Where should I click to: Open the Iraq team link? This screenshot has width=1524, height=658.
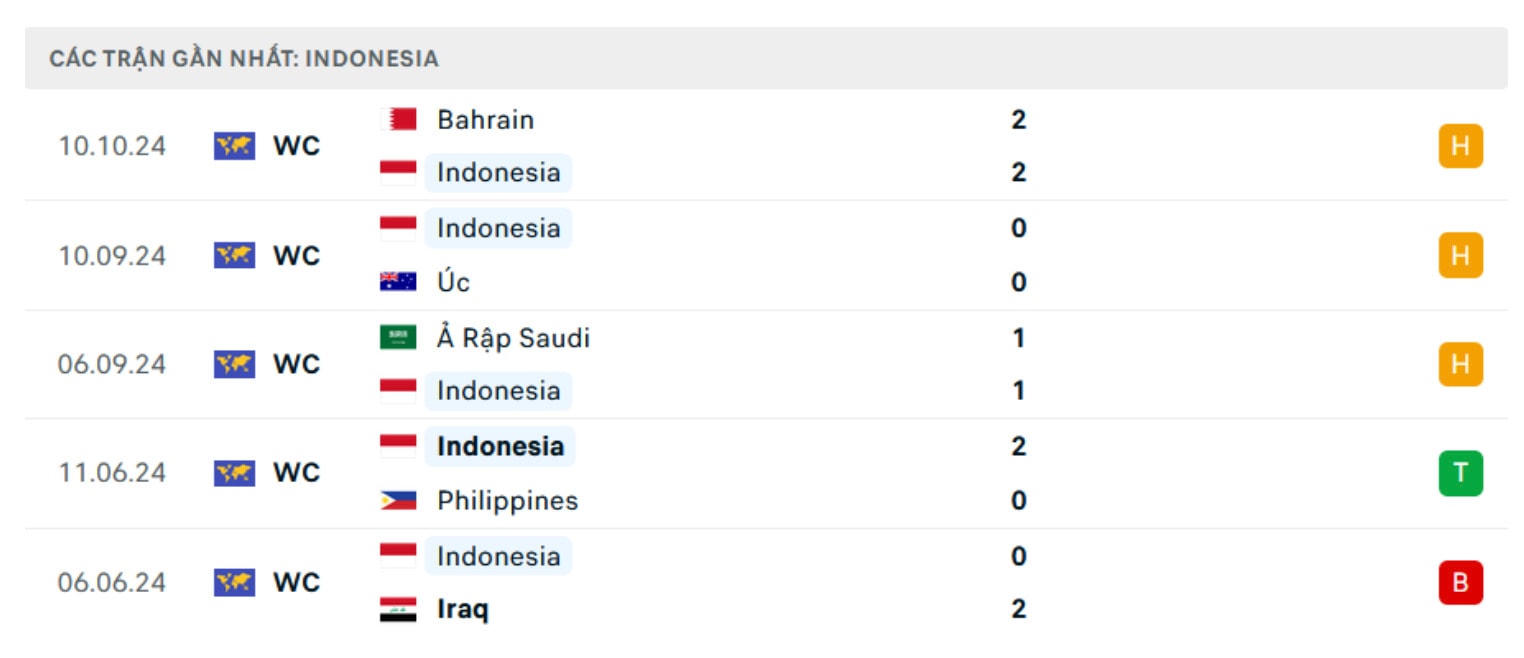[x=463, y=609]
